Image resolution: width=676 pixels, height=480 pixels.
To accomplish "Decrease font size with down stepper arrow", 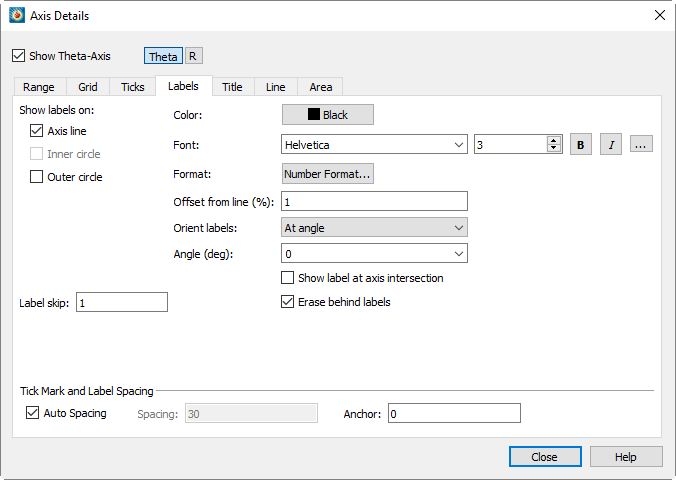I will point(554,148).
